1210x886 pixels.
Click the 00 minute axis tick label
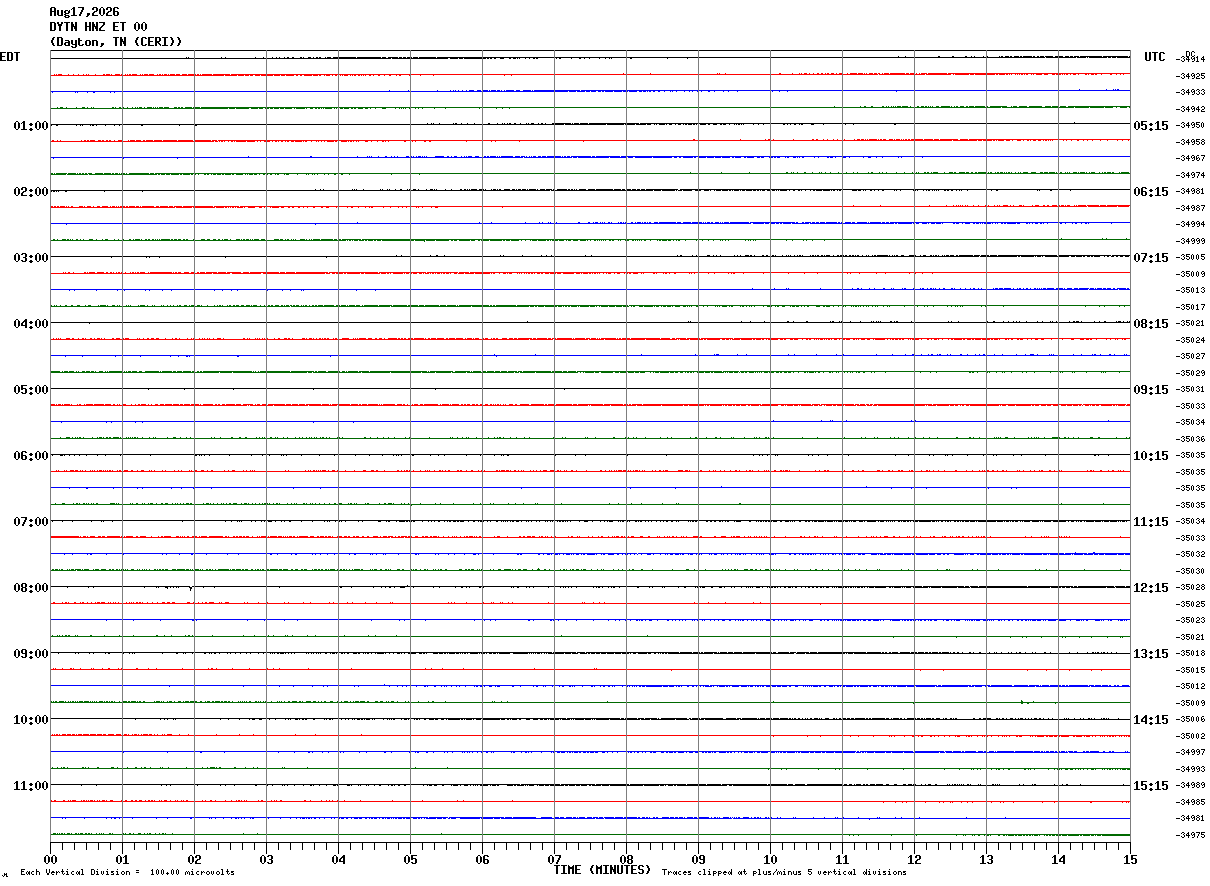point(51,859)
